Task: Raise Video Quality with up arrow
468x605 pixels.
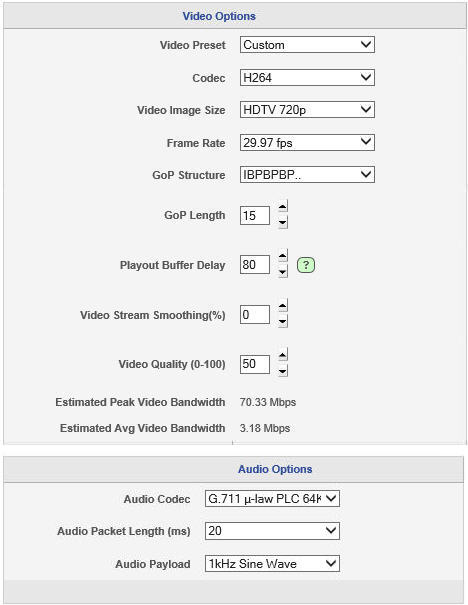Action: (x=283, y=355)
